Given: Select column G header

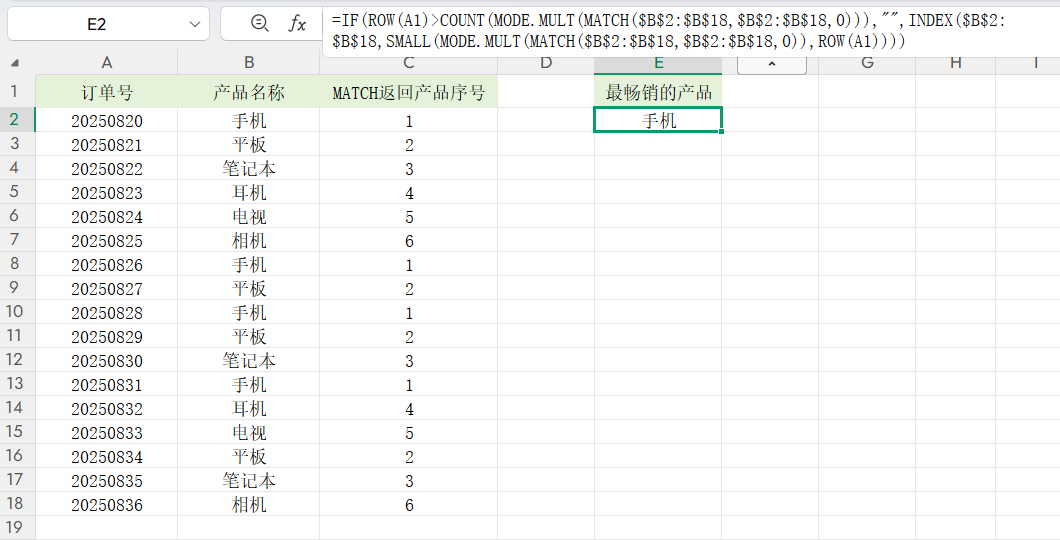Looking at the screenshot, I should click(866, 63).
